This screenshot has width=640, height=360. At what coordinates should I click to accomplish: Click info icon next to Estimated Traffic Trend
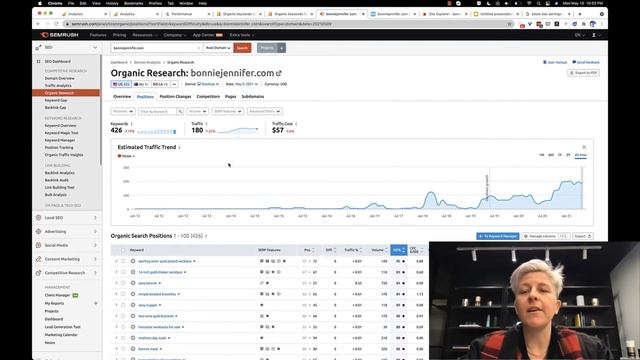(180, 147)
